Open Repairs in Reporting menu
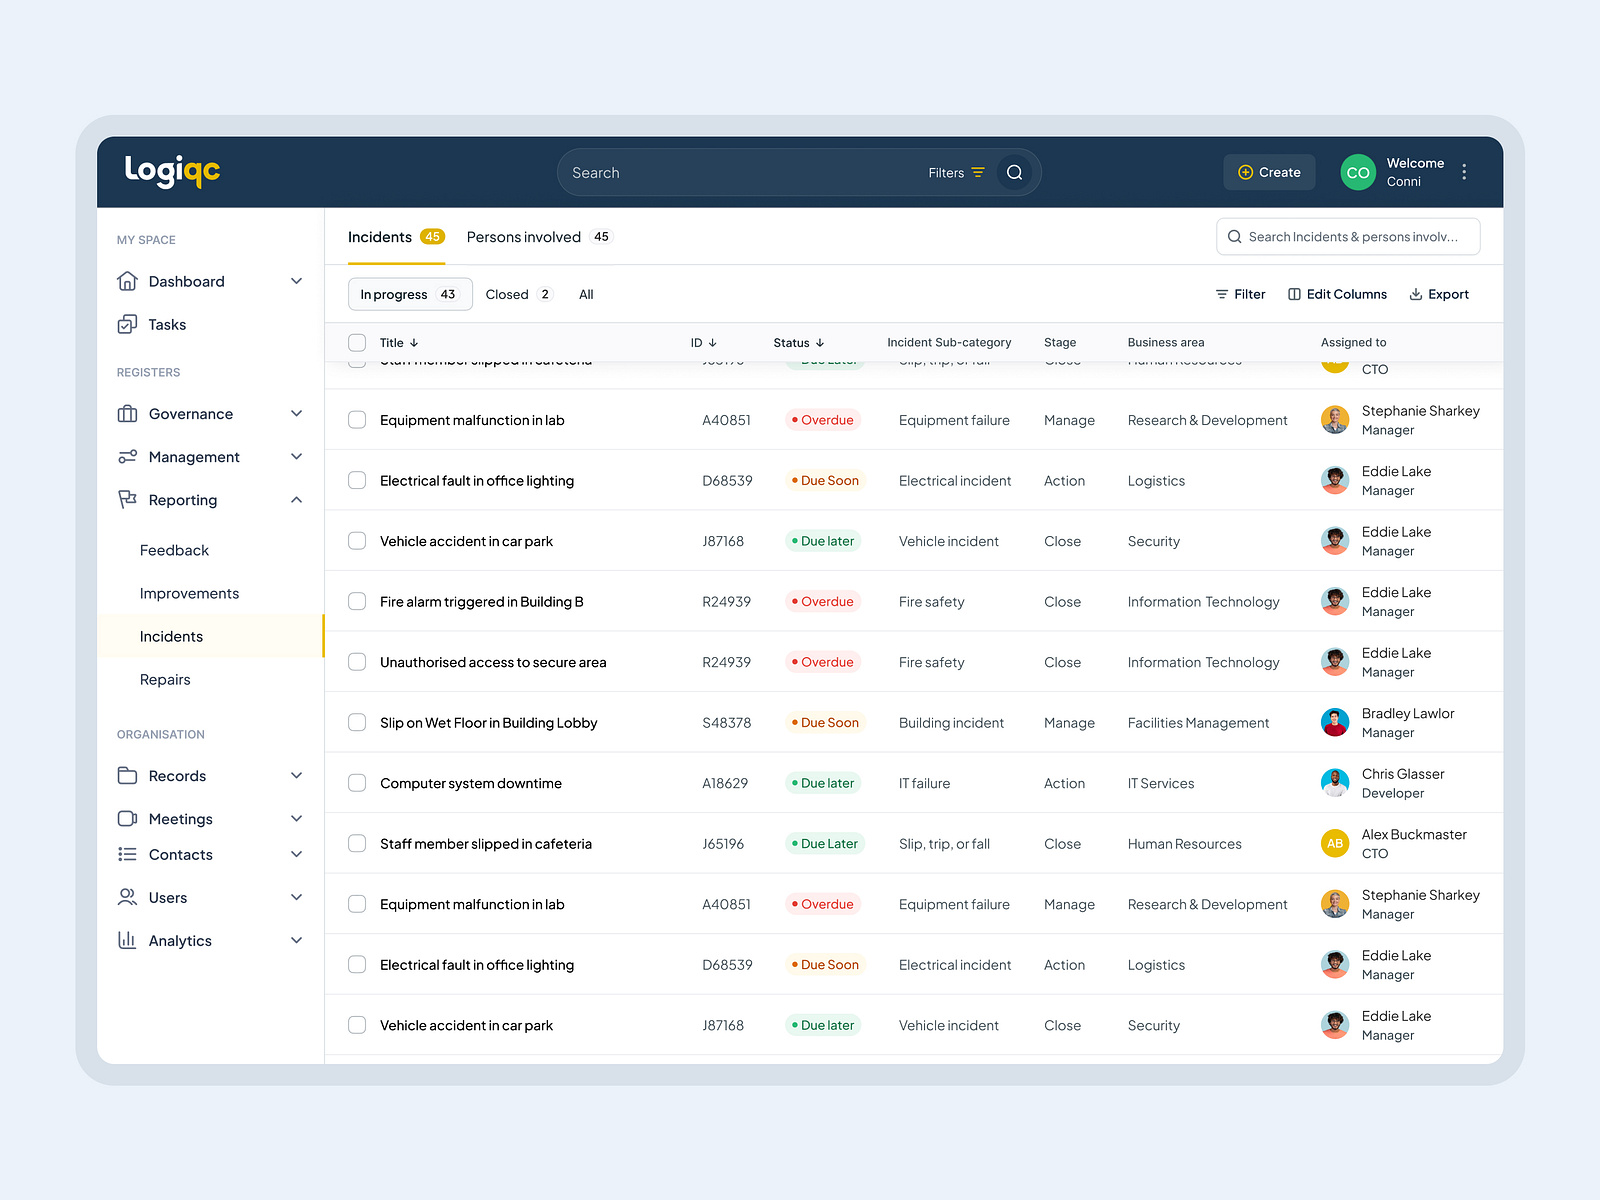This screenshot has height=1200, width=1600. (165, 679)
